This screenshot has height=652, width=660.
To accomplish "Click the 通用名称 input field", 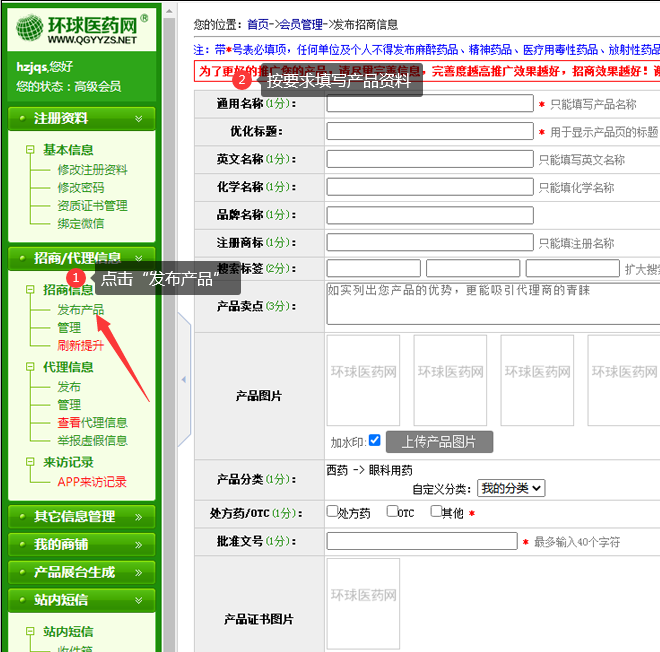I will coord(429,103).
